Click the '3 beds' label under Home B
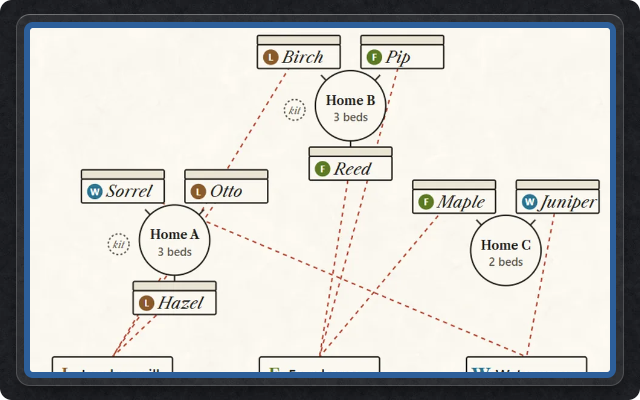Image resolution: width=640 pixels, height=400 pixels. click(x=351, y=117)
